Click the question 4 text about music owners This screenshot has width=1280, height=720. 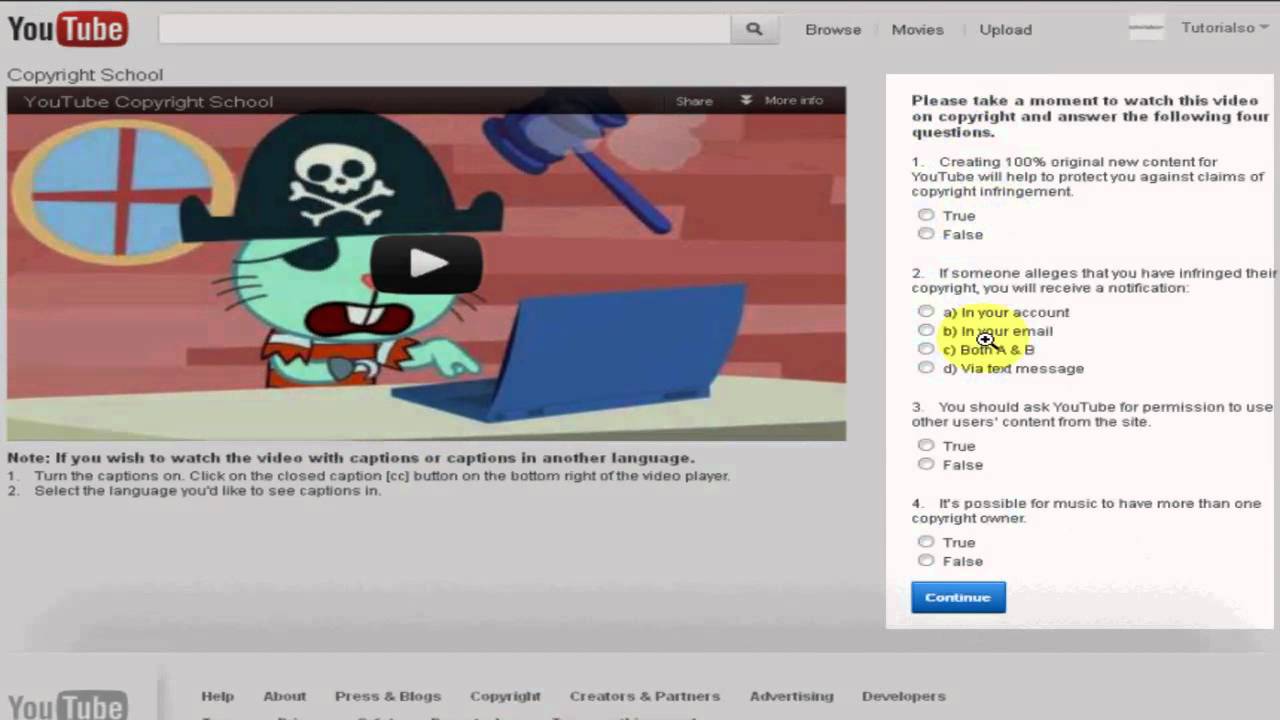click(x=1086, y=510)
